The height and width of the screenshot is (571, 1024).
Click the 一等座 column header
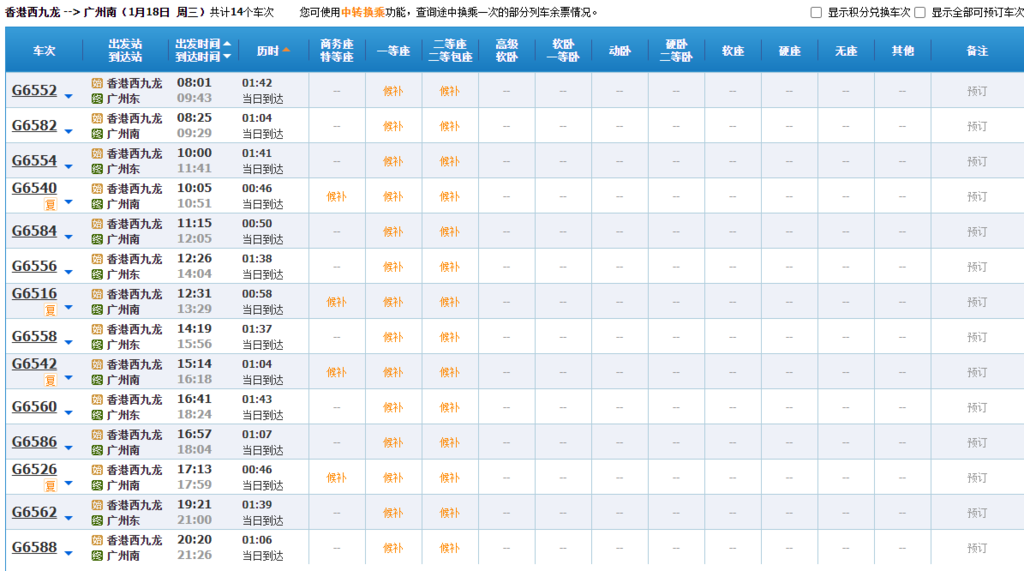pyautogui.click(x=393, y=50)
